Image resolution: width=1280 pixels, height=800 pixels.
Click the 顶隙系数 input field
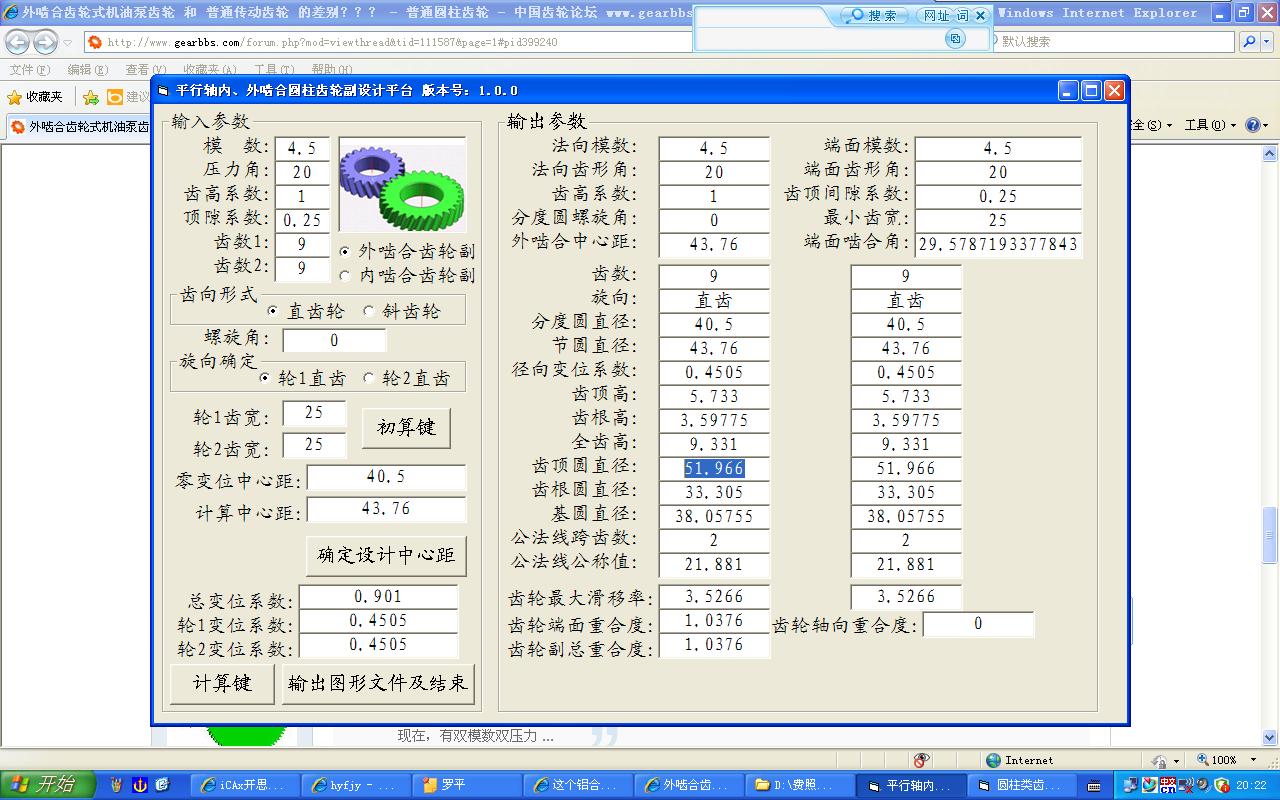tap(302, 220)
